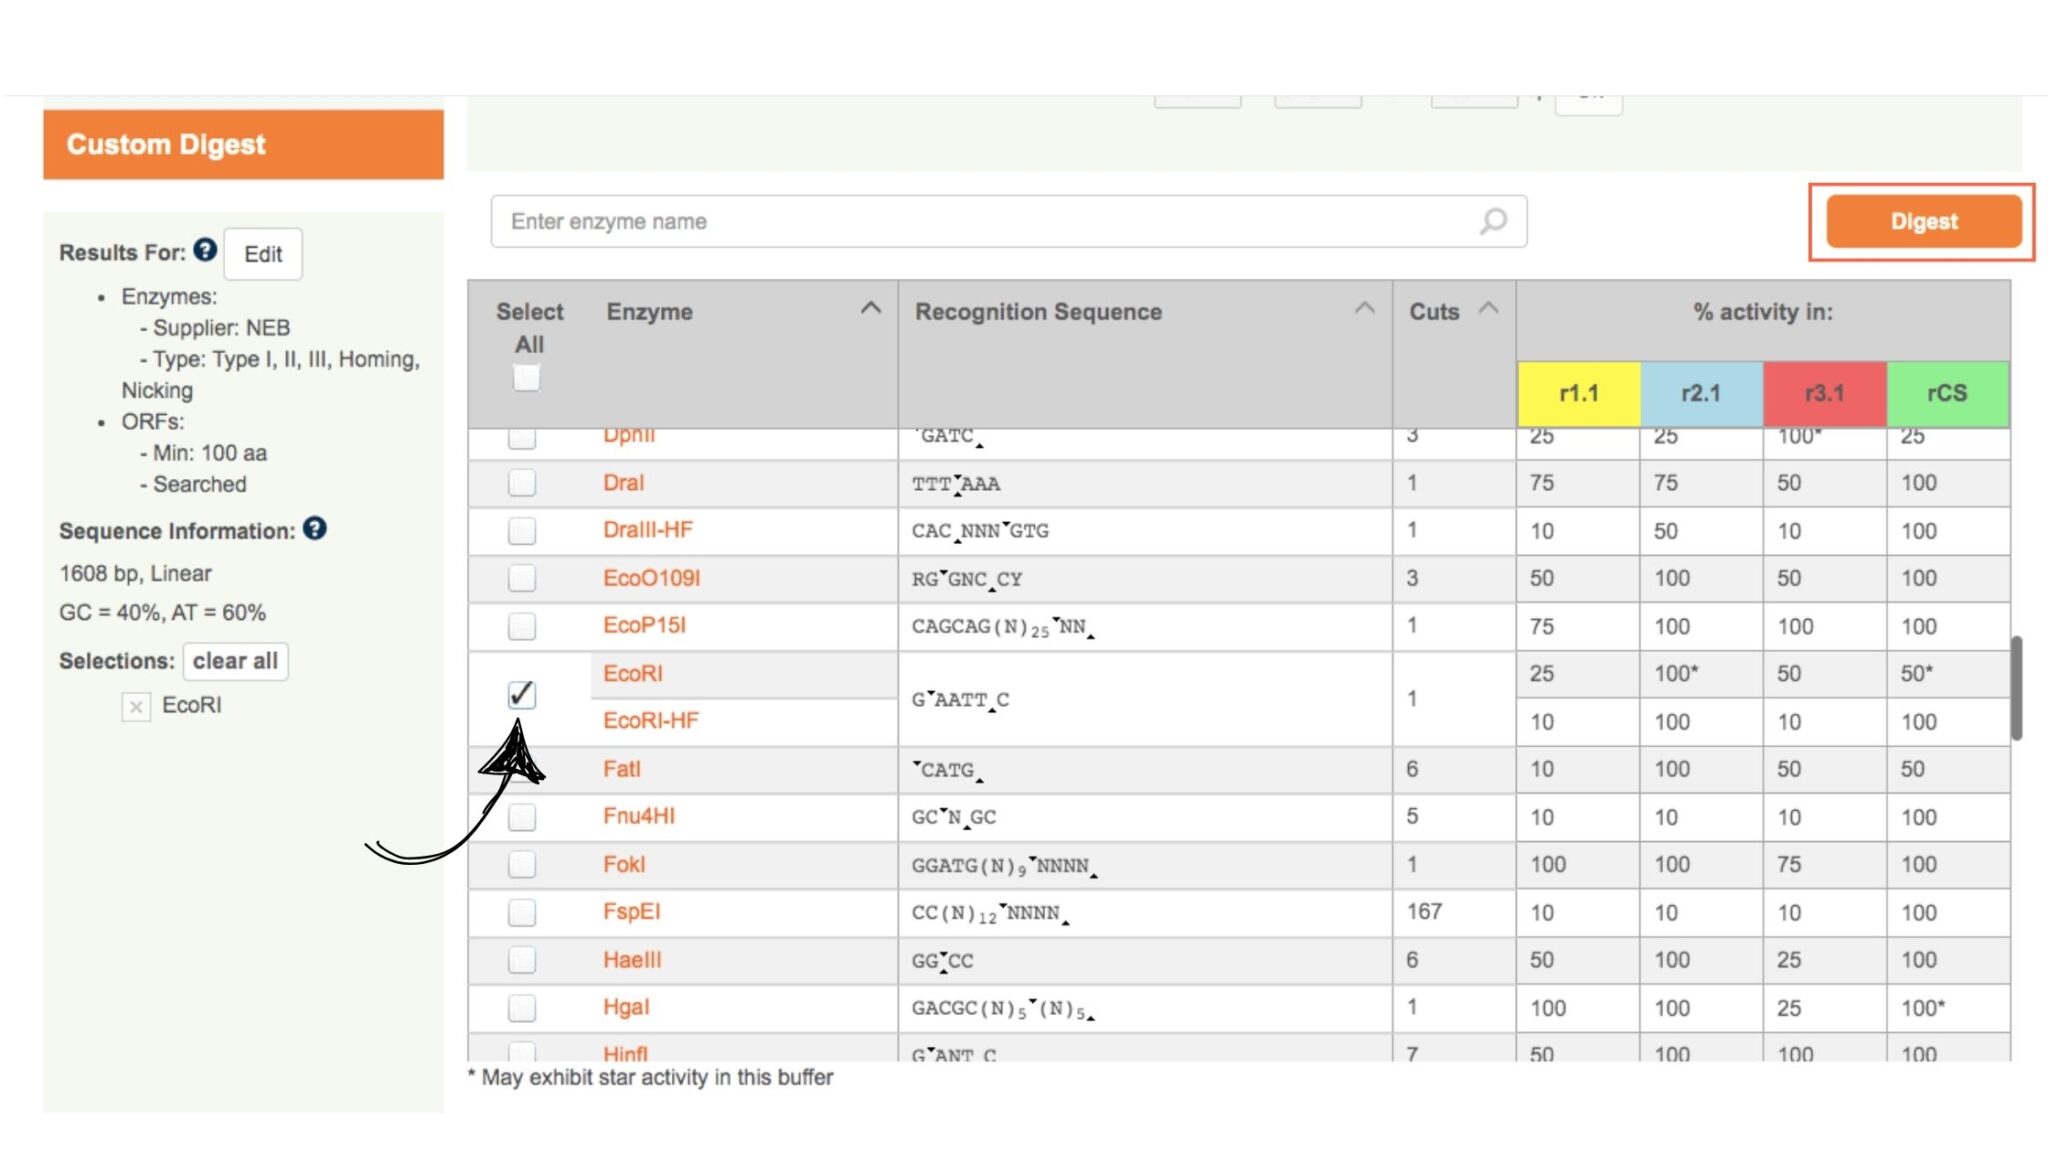This screenshot has width=2048, height=1152.
Task: Remove EcoRI using the x icon
Action: pyautogui.click(x=136, y=707)
